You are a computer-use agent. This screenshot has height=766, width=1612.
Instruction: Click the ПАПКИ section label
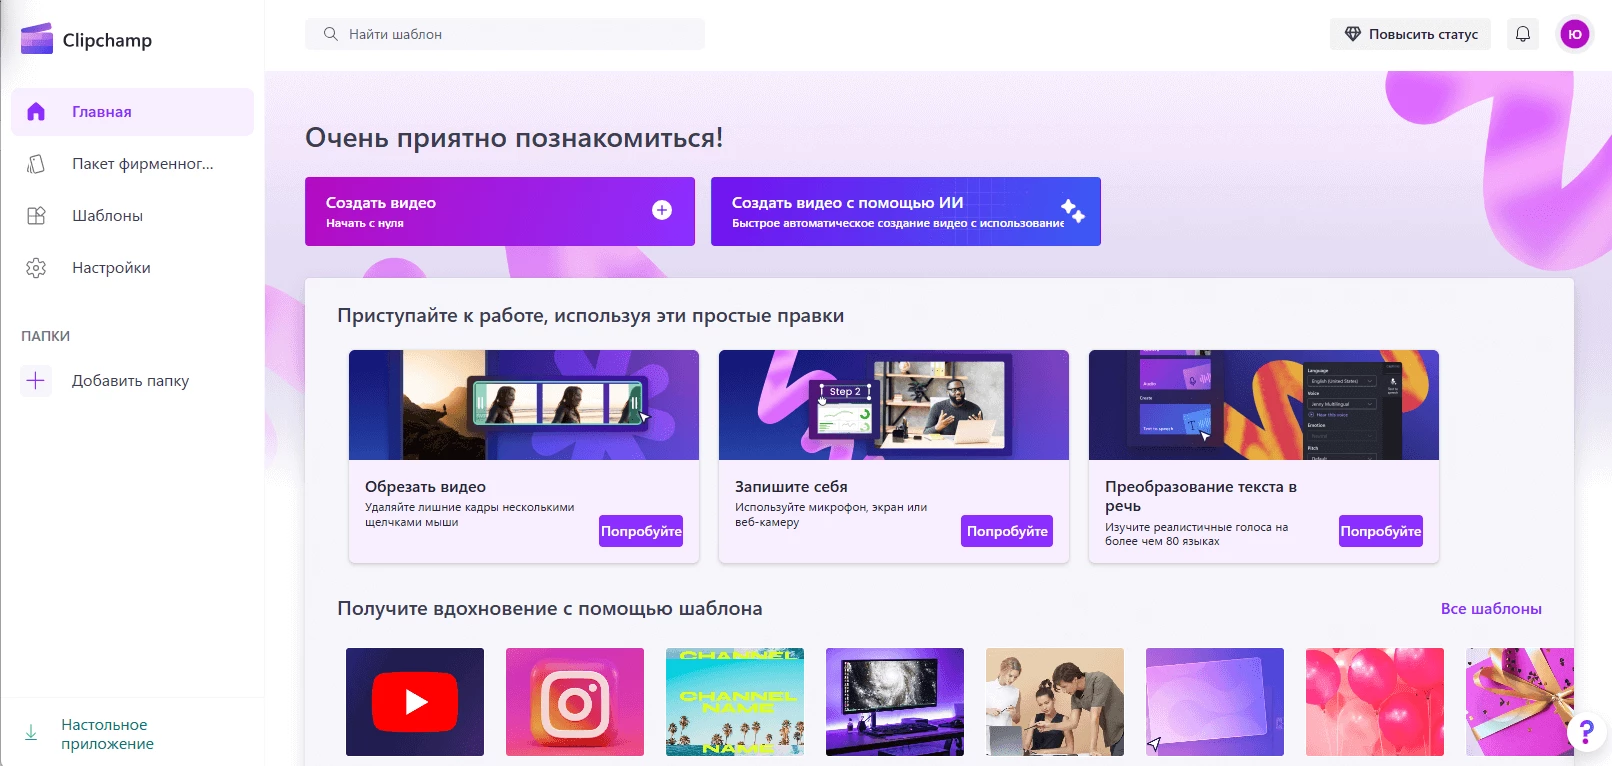(x=46, y=336)
